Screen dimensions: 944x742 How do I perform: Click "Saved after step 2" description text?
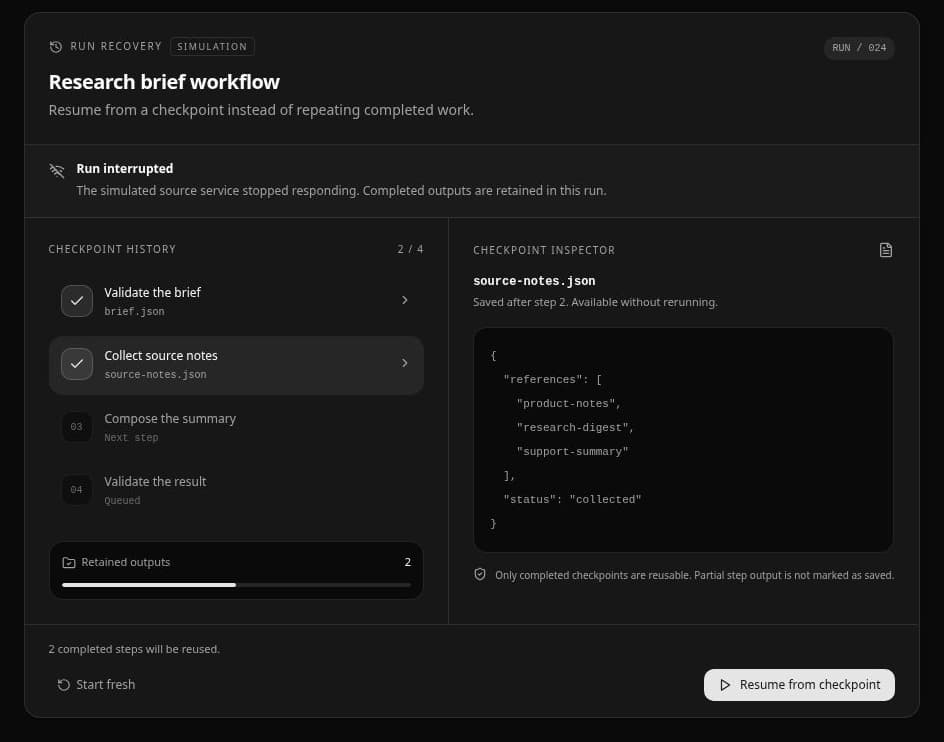[595, 302]
